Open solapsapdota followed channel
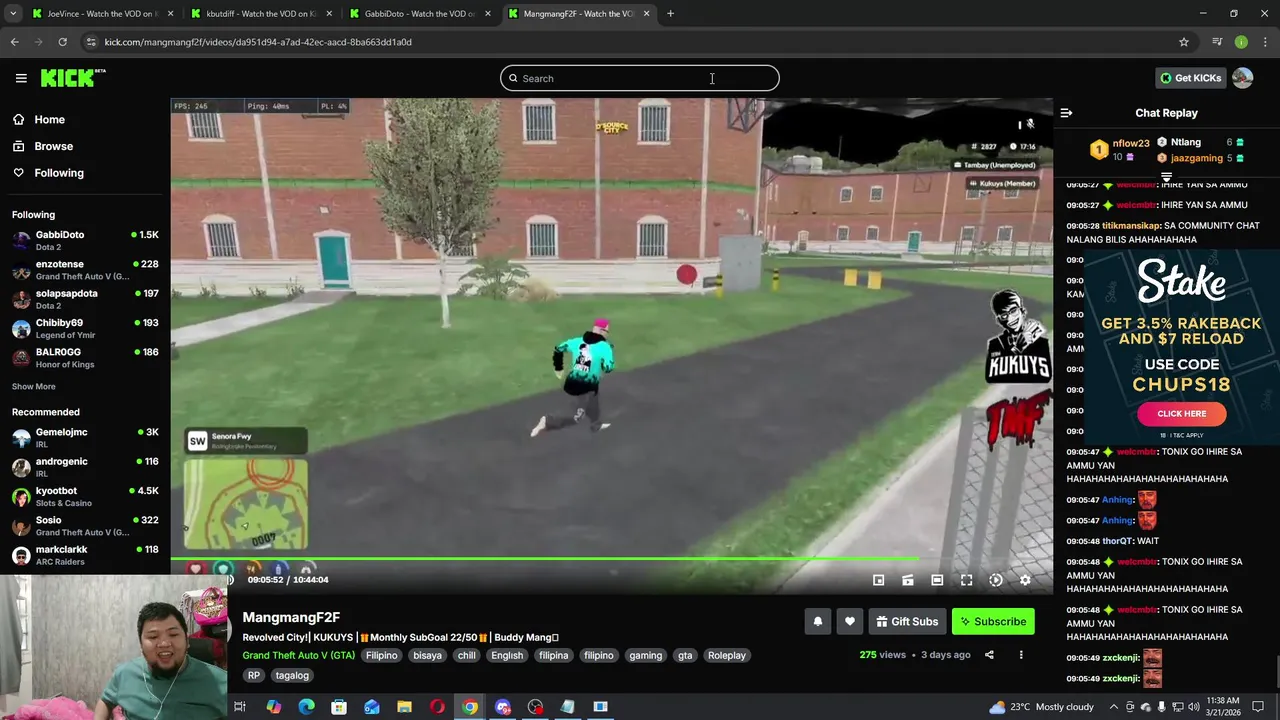This screenshot has width=1280, height=720. coord(85,299)
